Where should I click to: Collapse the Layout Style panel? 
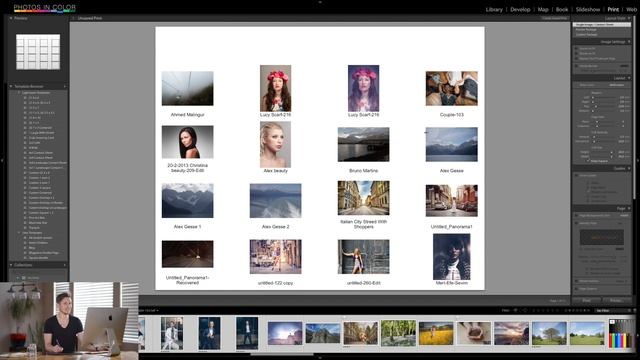coord(629,18)
